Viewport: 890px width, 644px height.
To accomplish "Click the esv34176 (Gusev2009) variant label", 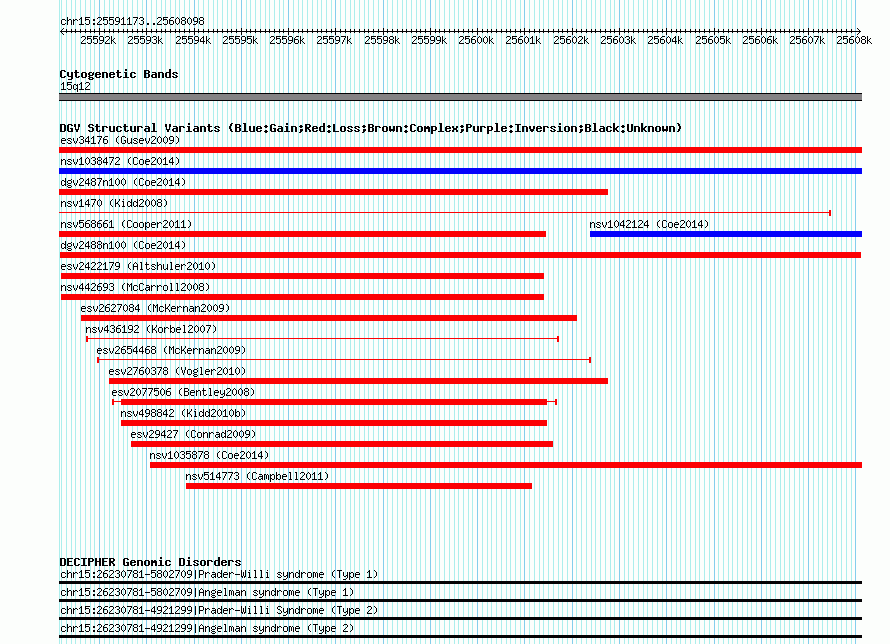I will pos(120,140).
